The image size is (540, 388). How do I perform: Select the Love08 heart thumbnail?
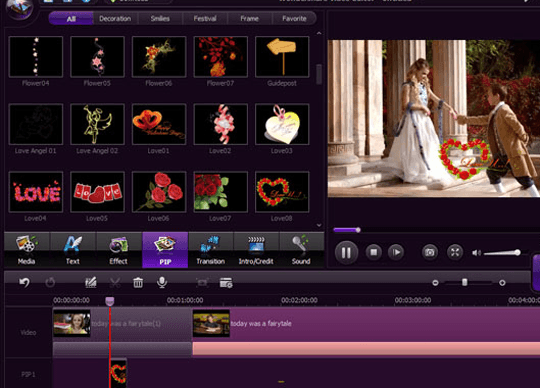pyautogui.click(x=282, y=192)
